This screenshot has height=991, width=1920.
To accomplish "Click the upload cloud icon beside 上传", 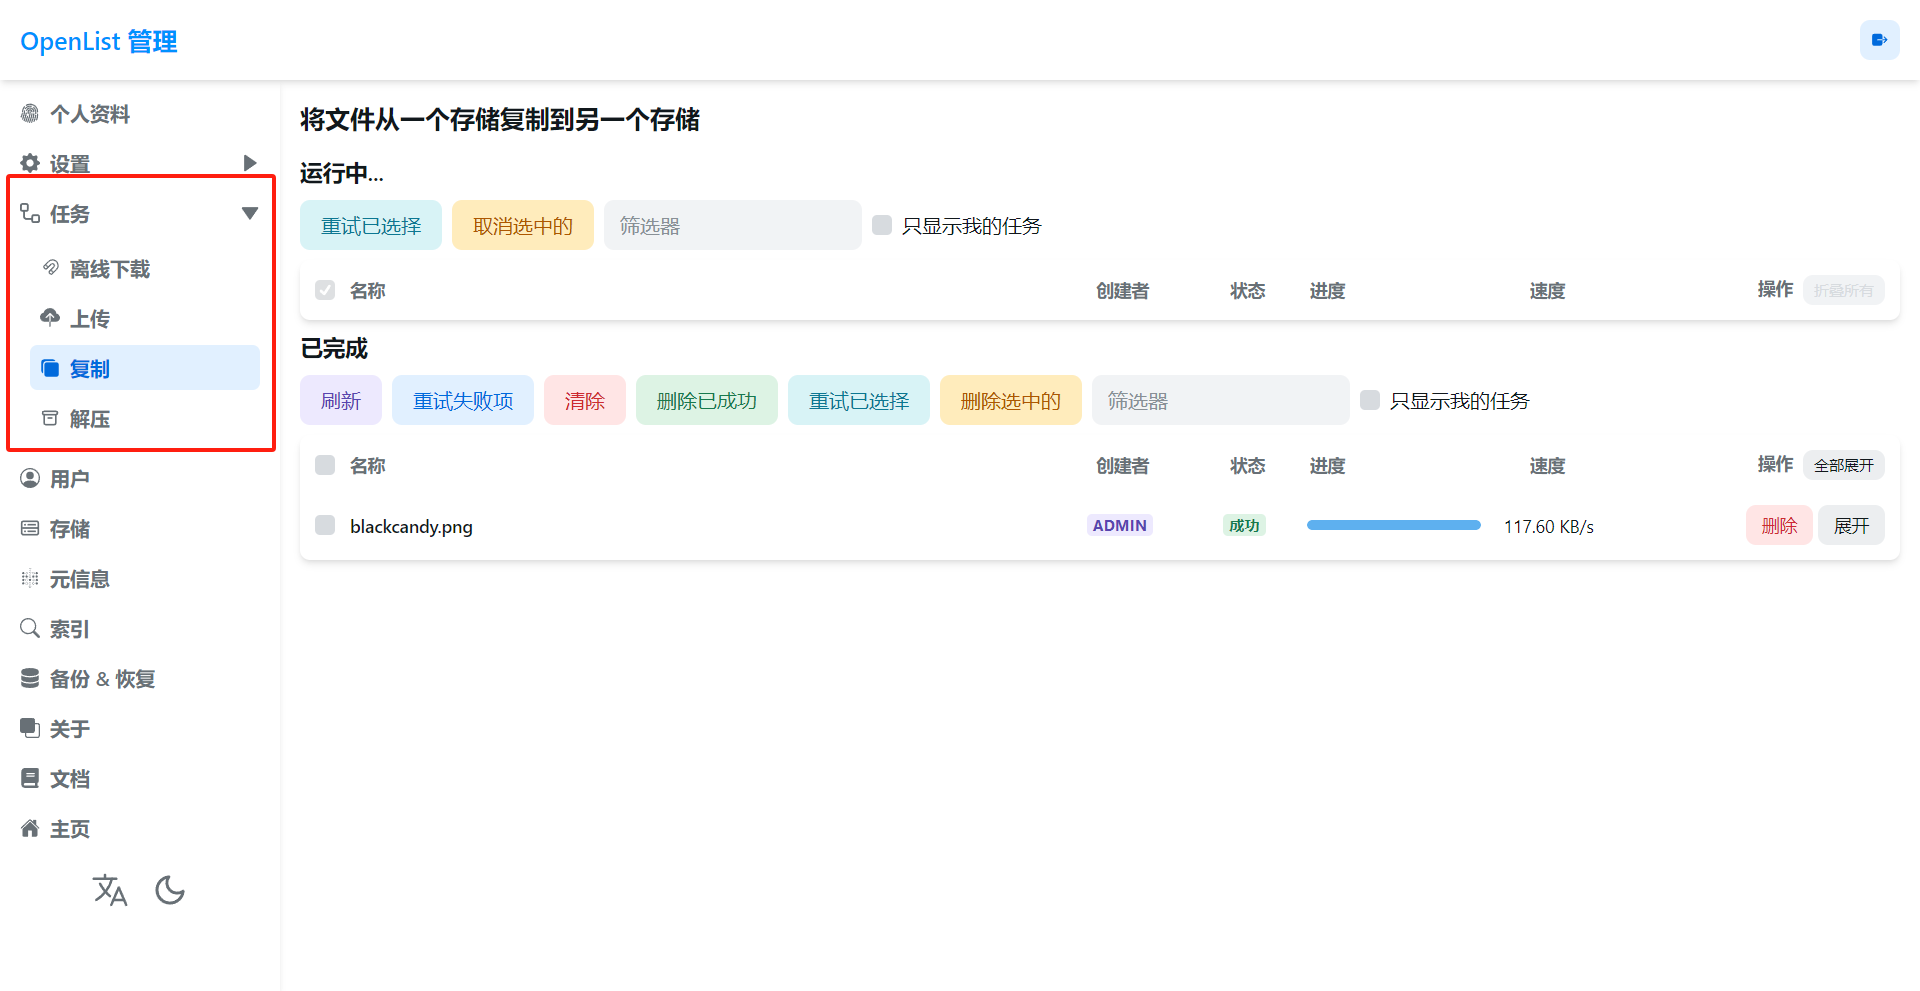I will (x=50, y=318).
